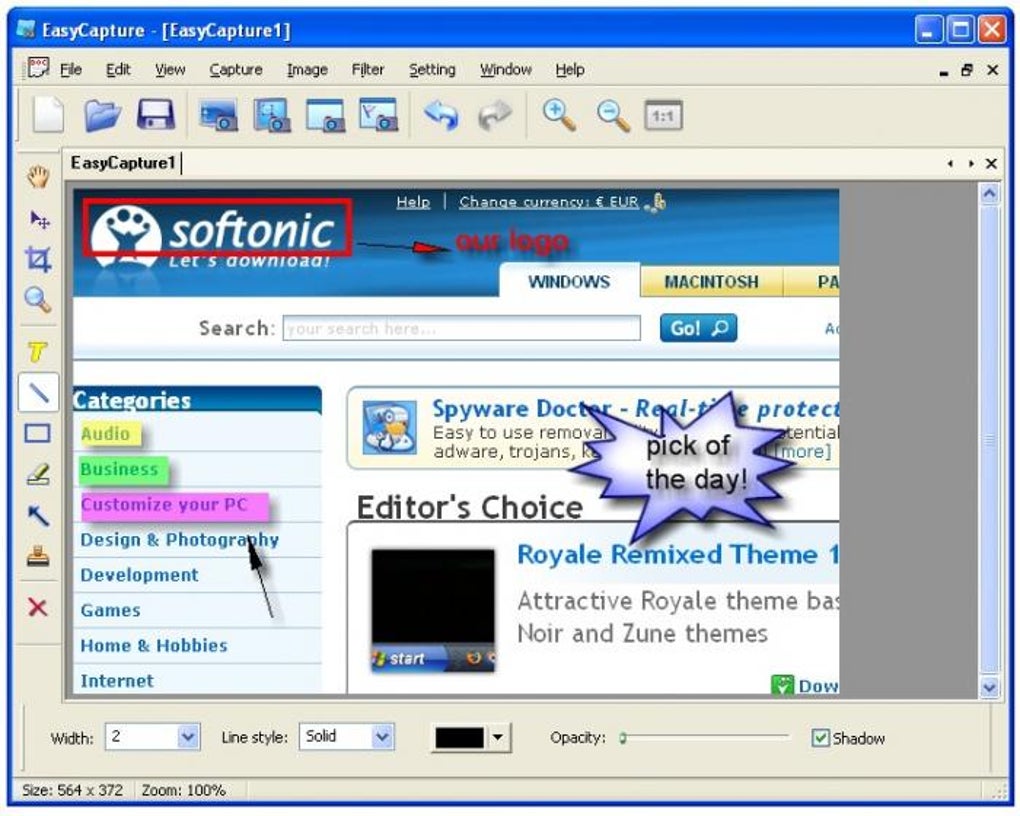The width and height of the screenshot is (1020, 816).
Task: Click vertical scrollbar down arrow
Action: pyautogui.click(x=989, y=687)
